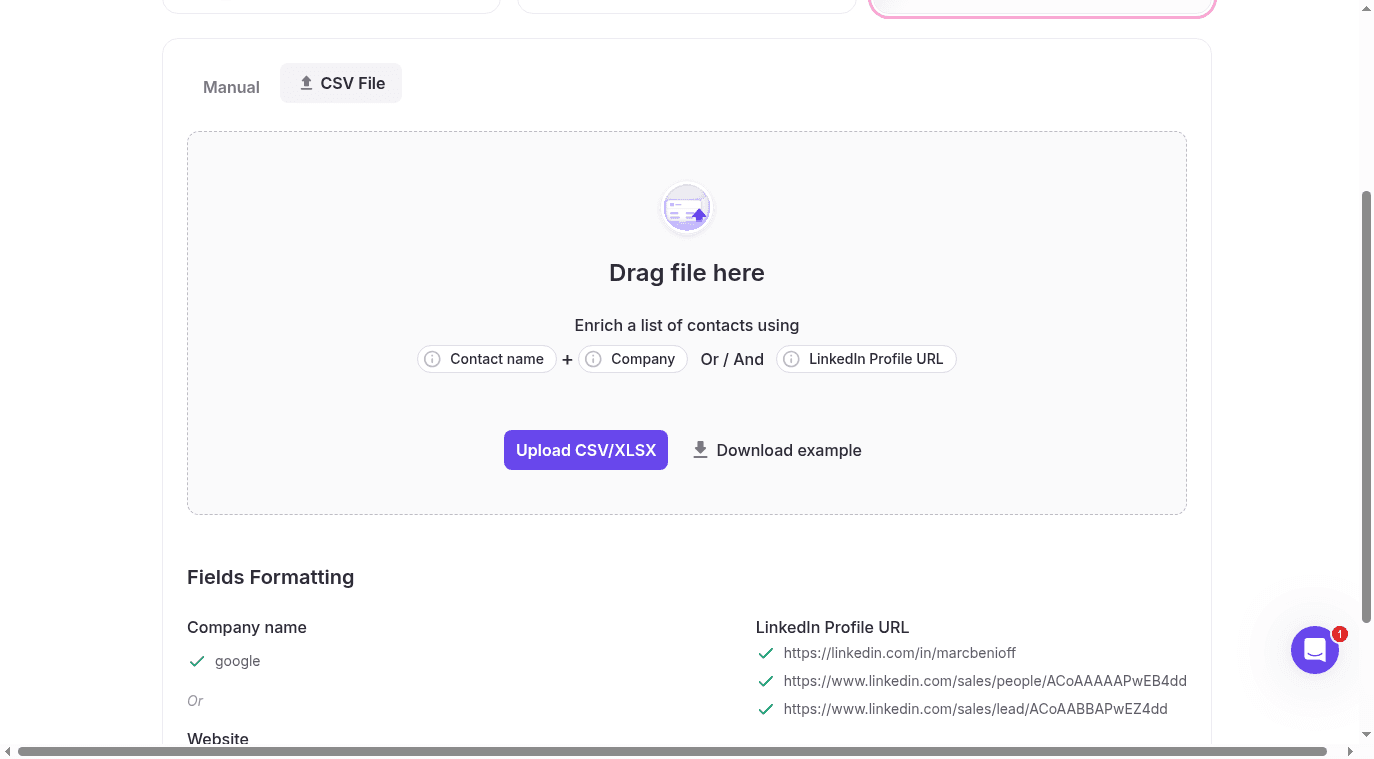This screenshot has width=1374, height=759.
Task: Click the Fields Formatting heading
Action: tap(270, 577)
